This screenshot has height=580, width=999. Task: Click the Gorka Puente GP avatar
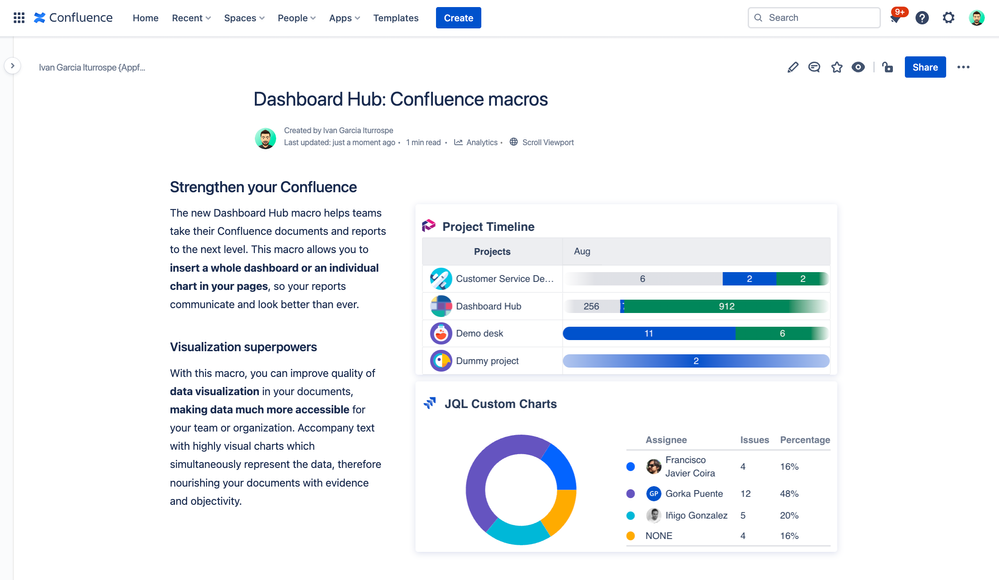point(654,493)
